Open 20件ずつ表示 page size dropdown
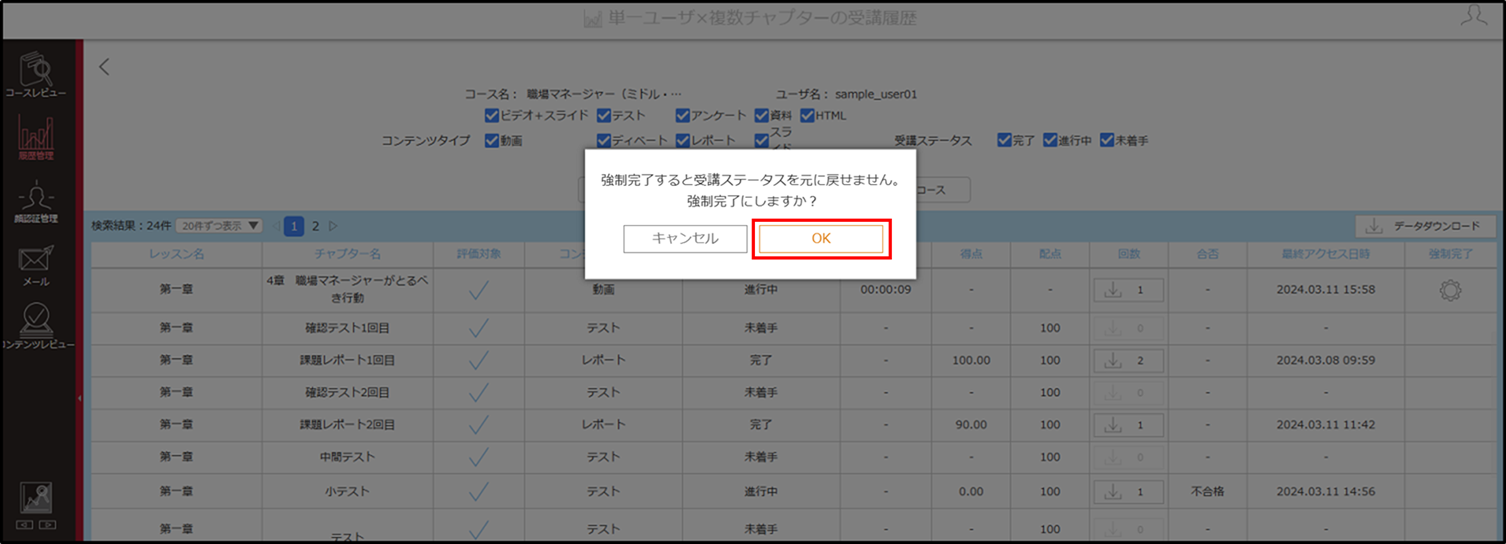 click(x=219, y=226)
